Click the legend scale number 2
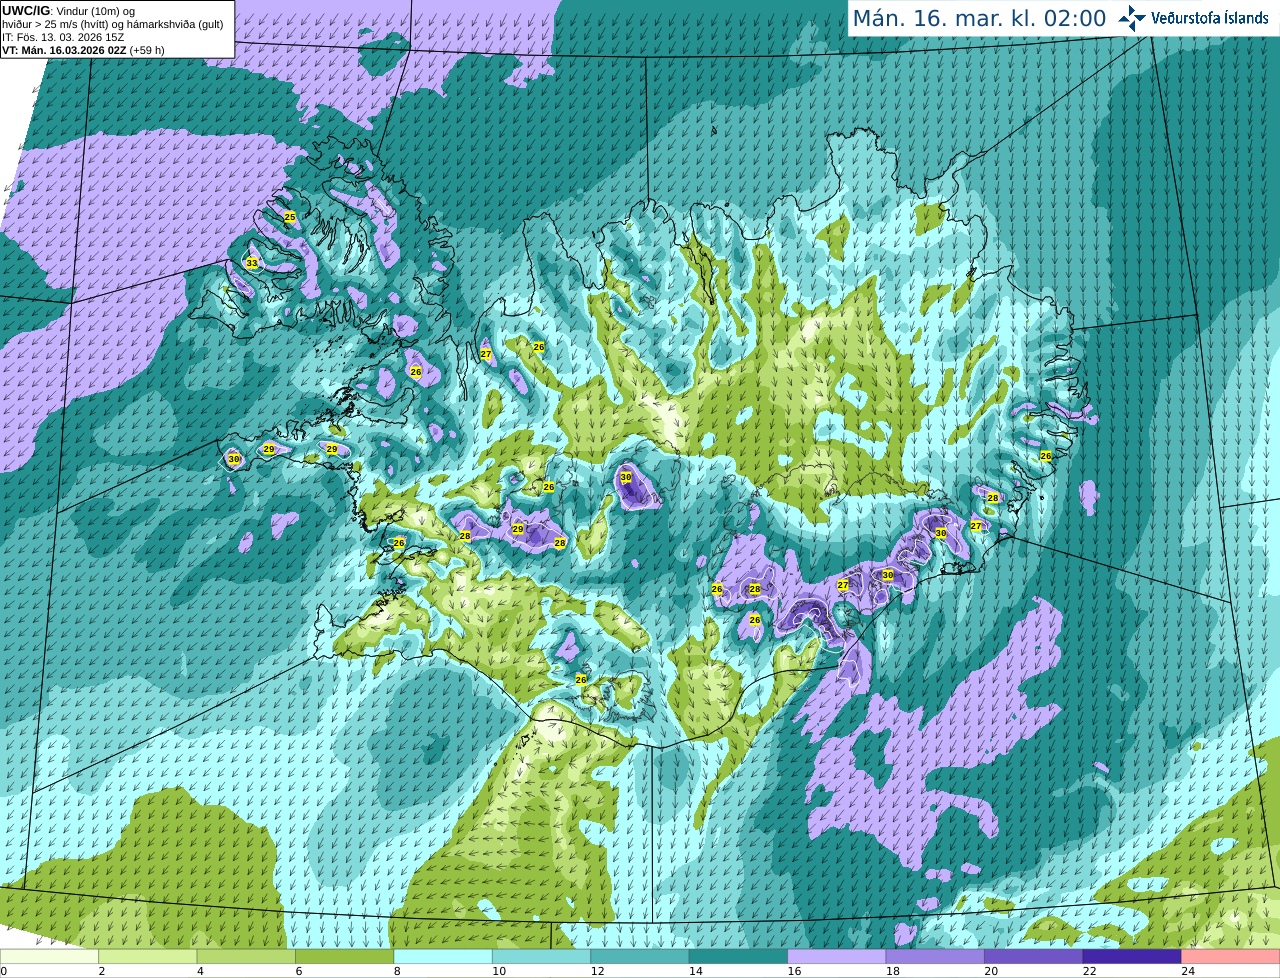 tap(102, 971)
